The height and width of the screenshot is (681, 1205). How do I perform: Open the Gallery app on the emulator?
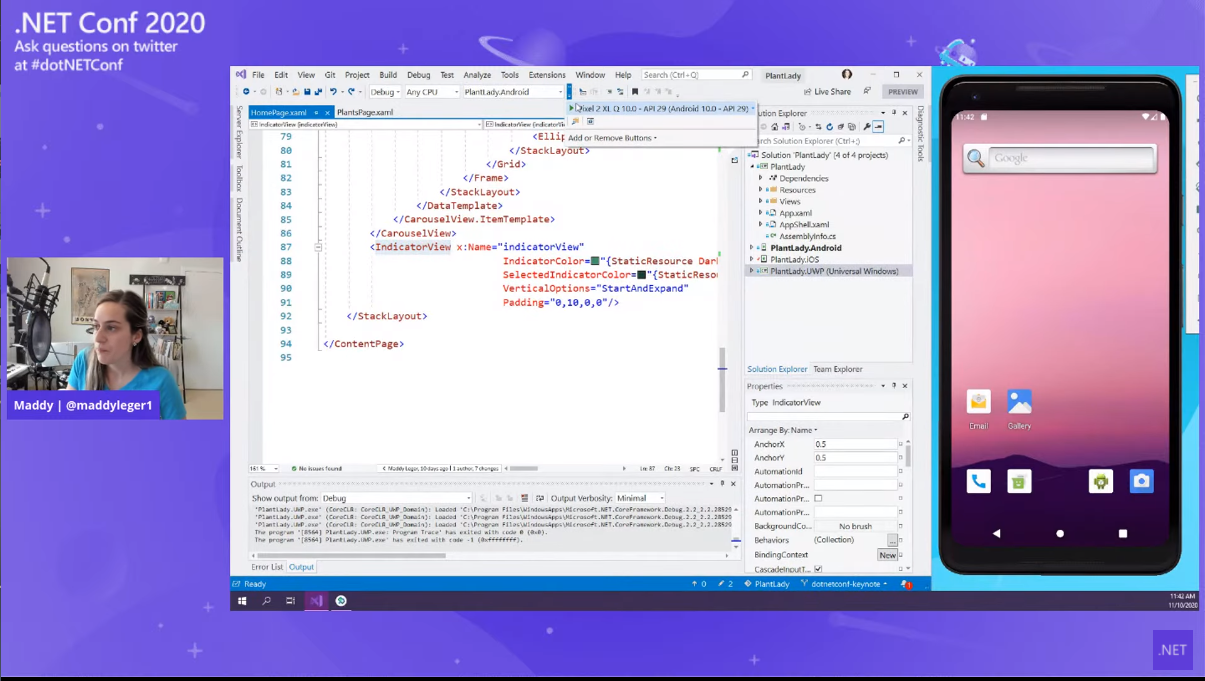[x=1019, y=402]
